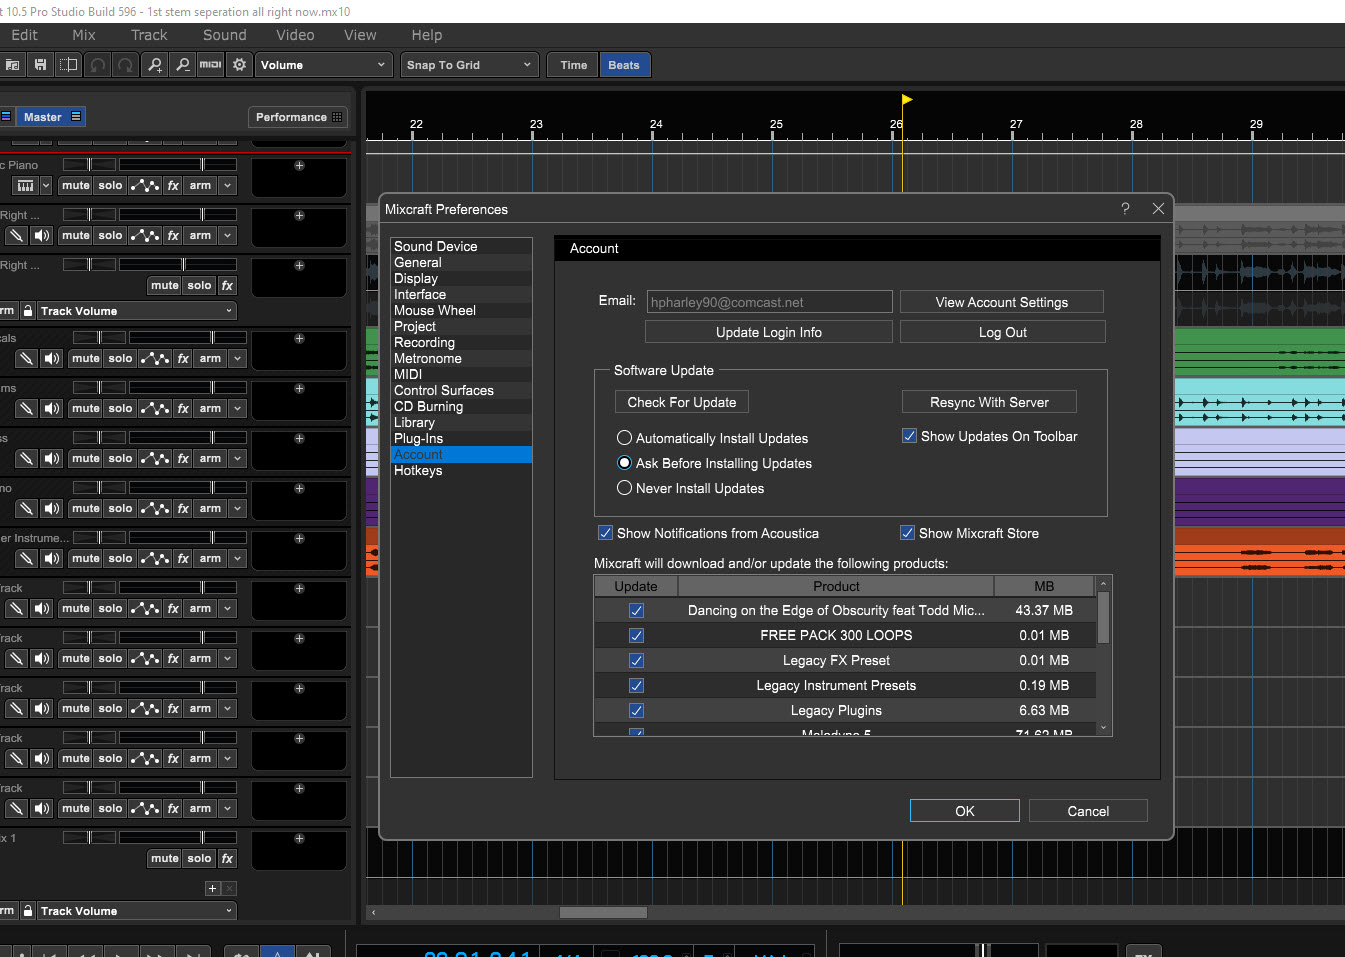Click the redo arrow in toolbar
Image resolution: width=1345 pixels, height=957 pixels.
click(x=125, y=65)
